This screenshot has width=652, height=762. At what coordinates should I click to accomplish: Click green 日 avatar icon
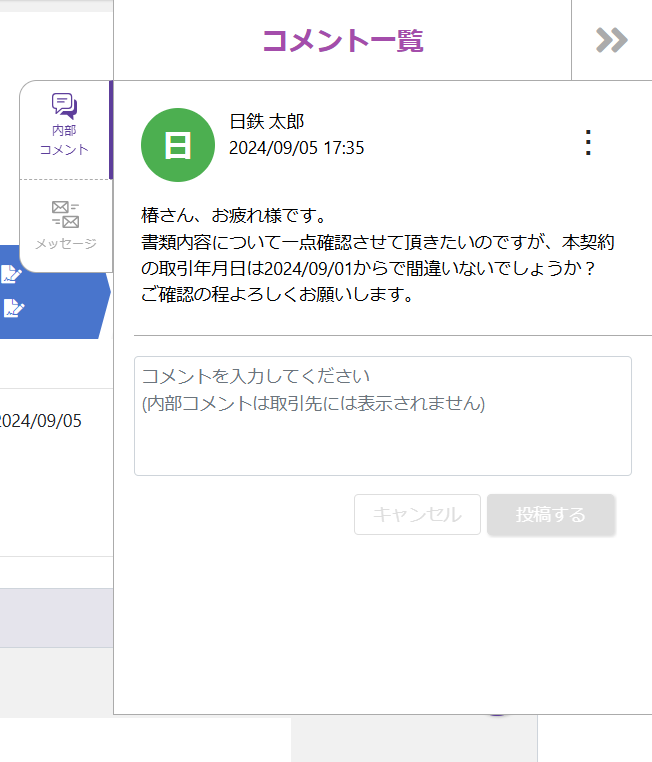(x=178, y=145)
